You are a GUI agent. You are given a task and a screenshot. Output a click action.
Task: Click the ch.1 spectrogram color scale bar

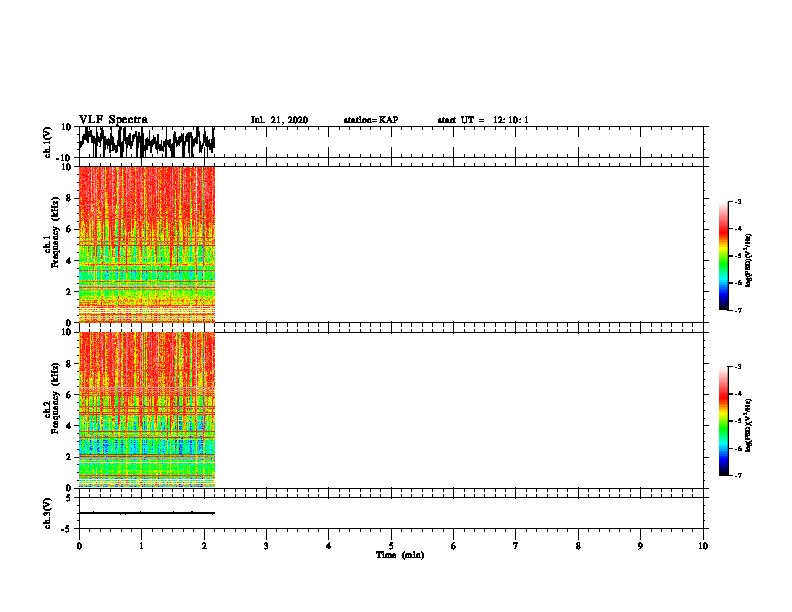pos(723,256)
